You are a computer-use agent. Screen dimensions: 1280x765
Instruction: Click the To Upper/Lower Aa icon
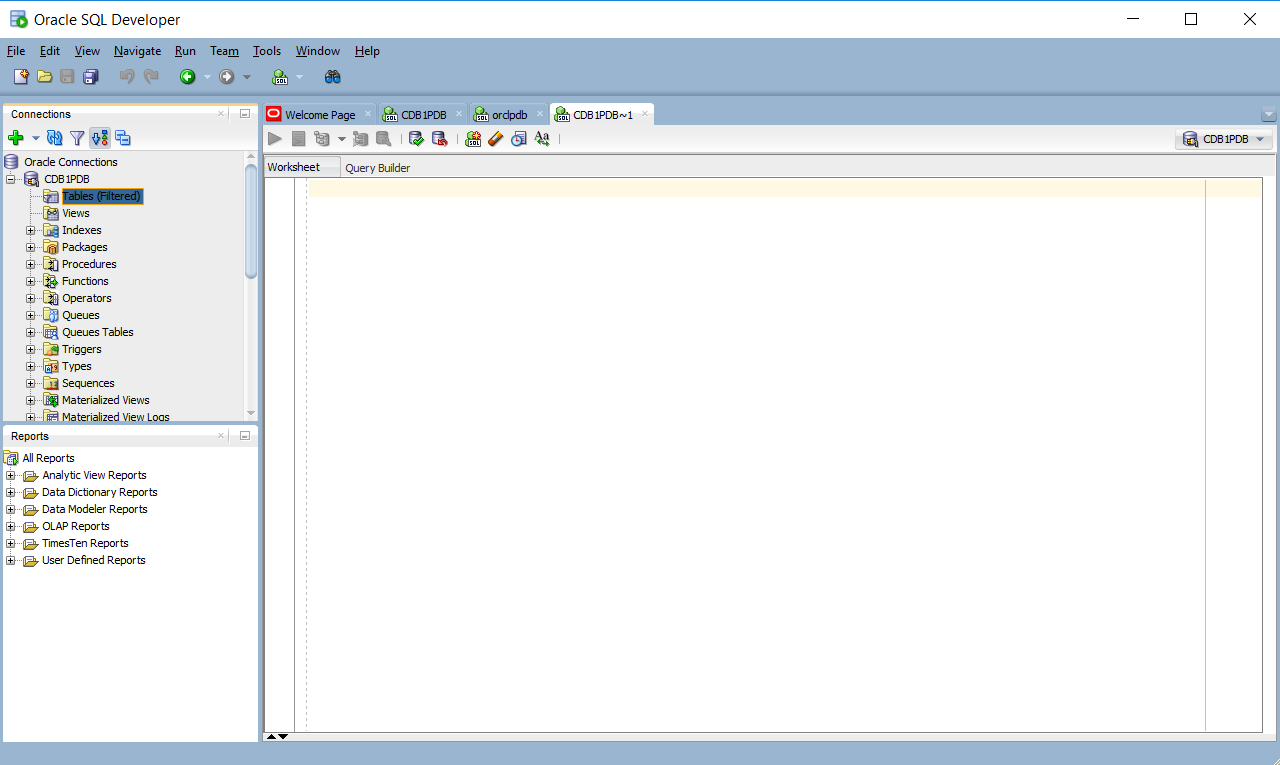[x=542, y=139]
